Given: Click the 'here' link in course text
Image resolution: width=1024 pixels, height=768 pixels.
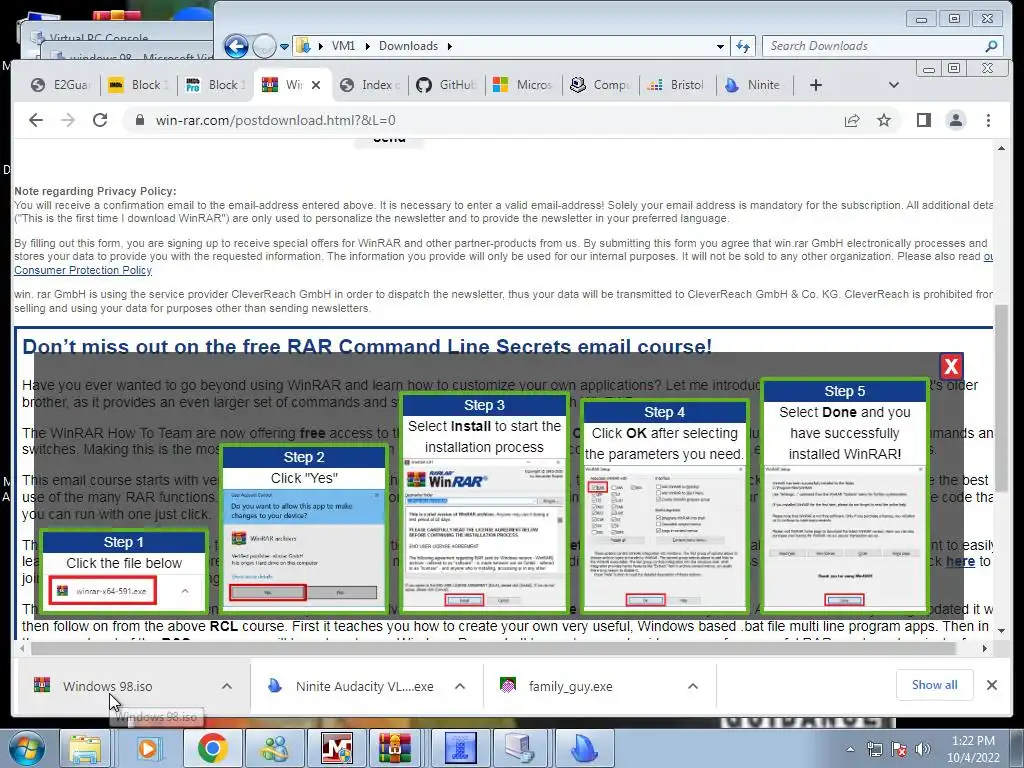Looking at the screenshot, I should click(x=960, y=561).
